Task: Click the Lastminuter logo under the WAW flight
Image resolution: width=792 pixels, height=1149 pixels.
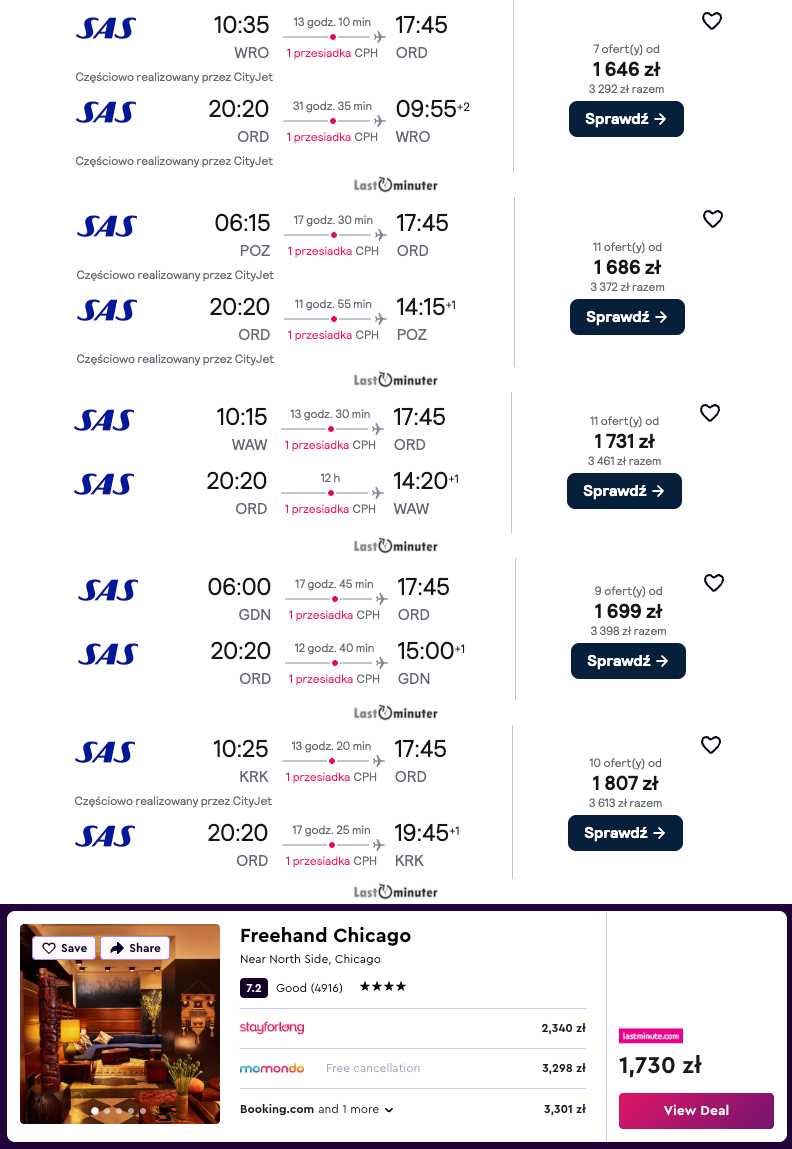Action: click(396, 546)
